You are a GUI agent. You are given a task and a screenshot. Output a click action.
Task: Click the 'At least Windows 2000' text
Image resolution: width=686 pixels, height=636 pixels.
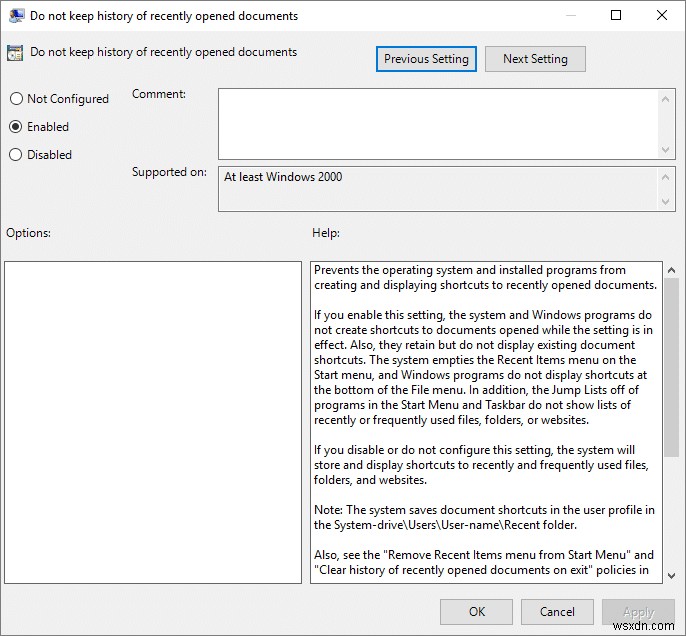pyautogui.click(x=283, y=177)
